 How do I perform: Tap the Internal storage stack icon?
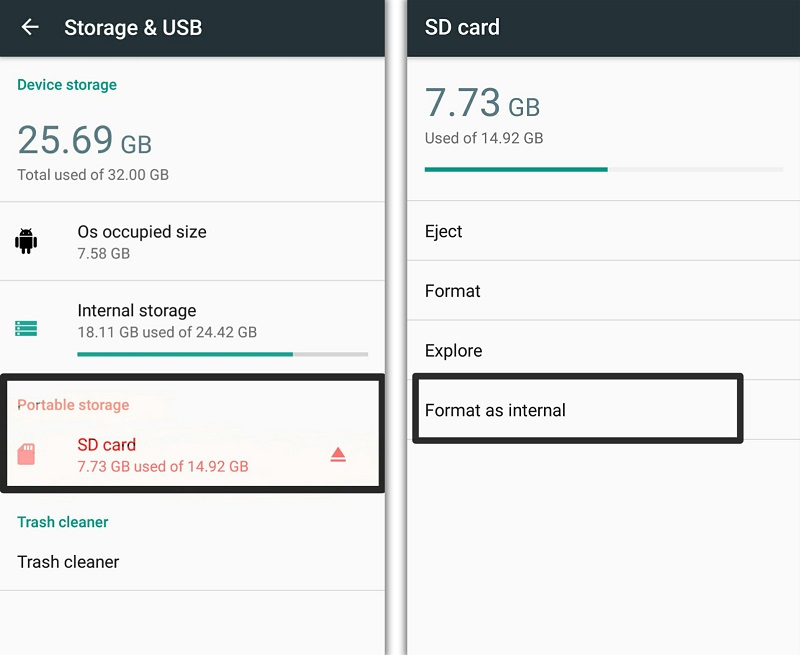click(26, 328)
